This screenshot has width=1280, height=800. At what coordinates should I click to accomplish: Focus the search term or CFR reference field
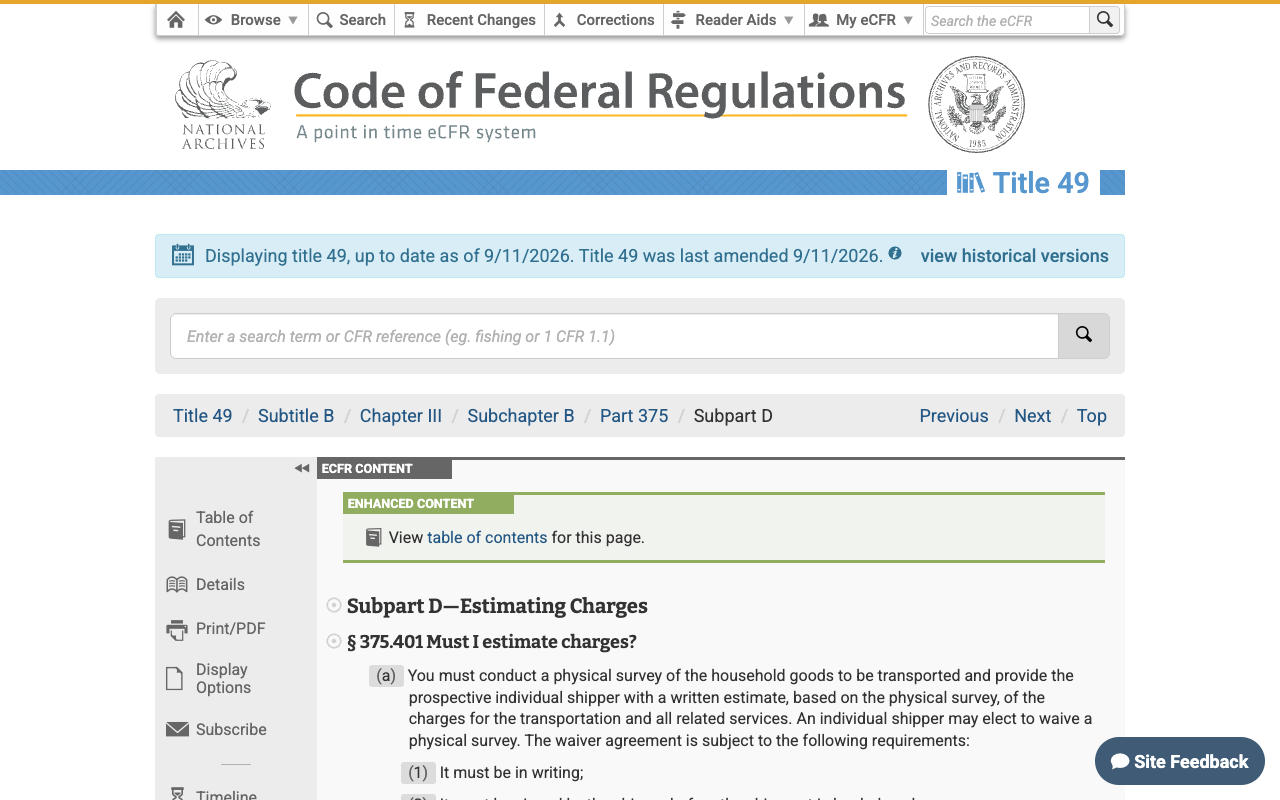point(614,336)
